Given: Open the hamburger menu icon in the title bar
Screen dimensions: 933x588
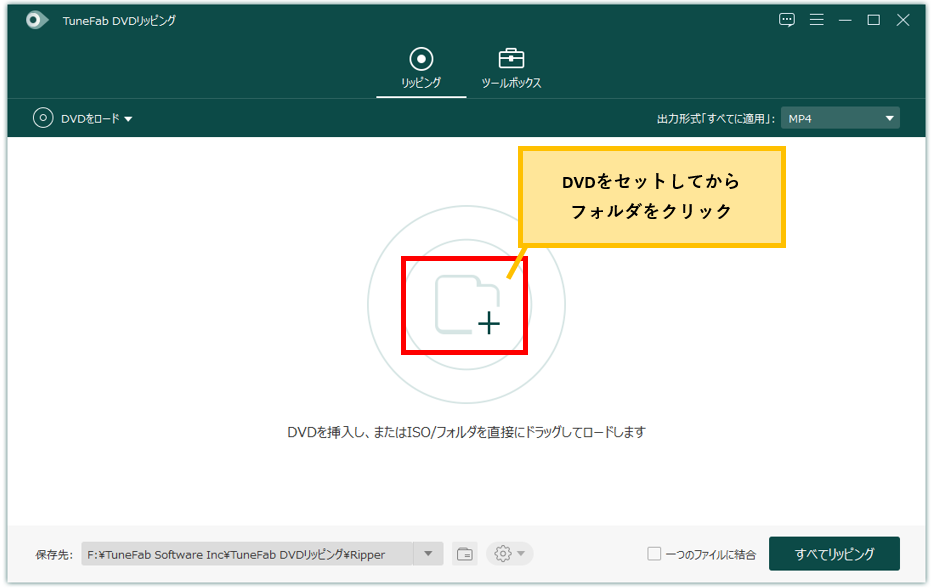Looking at the screenshot, I should tap(816, 20).
